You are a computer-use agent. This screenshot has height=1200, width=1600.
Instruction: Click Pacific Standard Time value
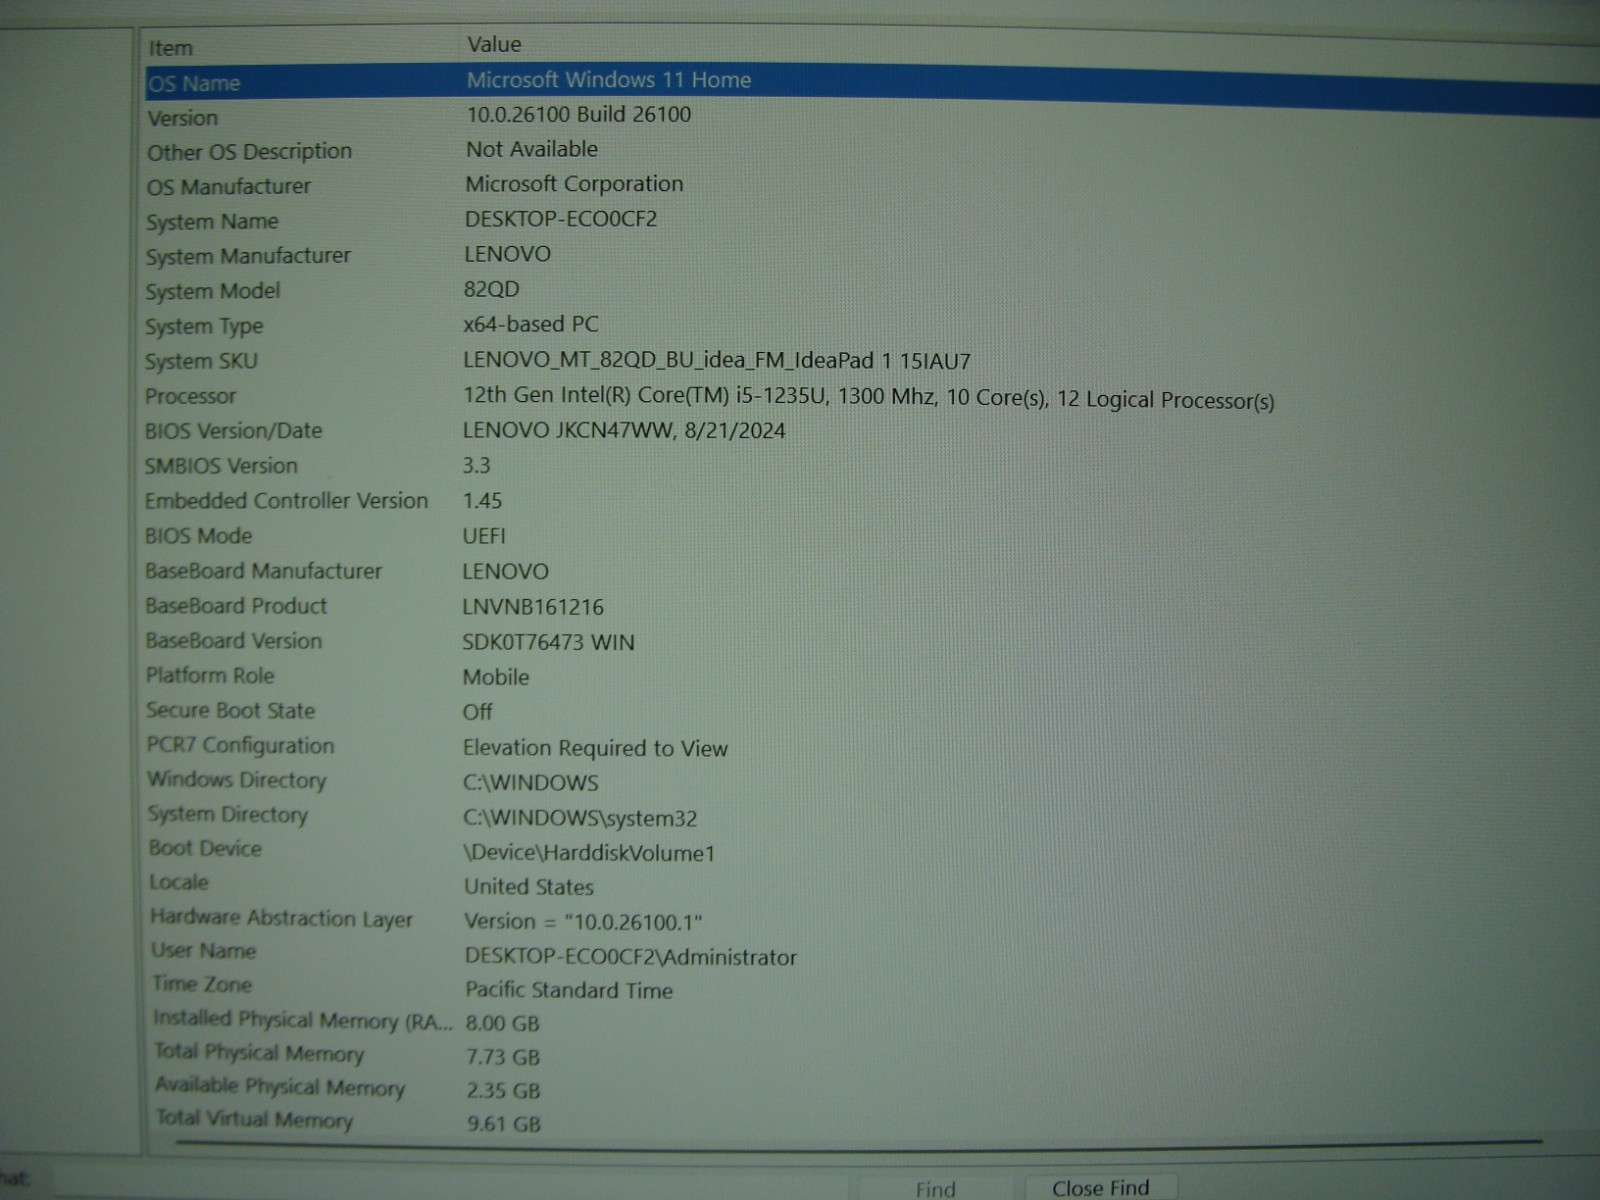[x=569, y=990]
